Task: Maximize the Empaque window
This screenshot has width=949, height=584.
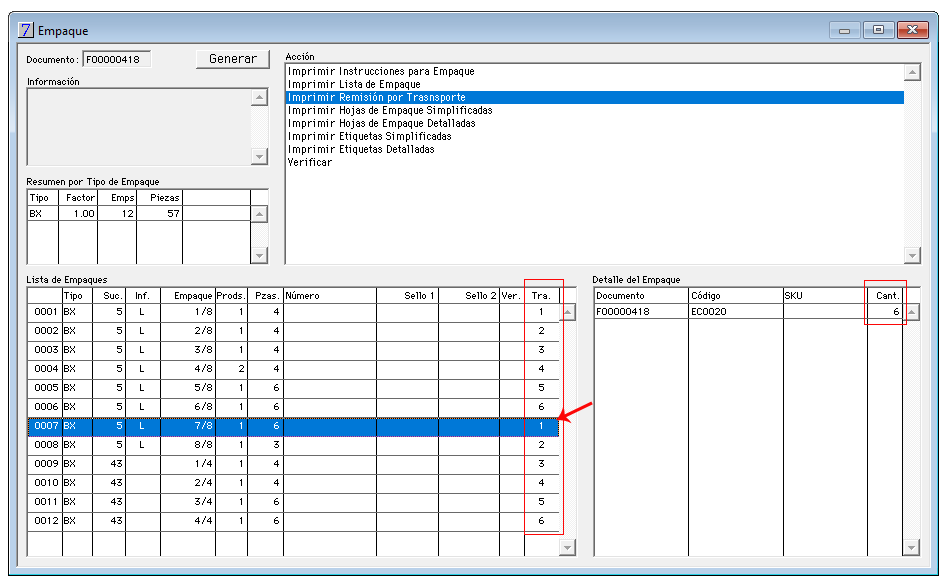Action: point(879,30)
